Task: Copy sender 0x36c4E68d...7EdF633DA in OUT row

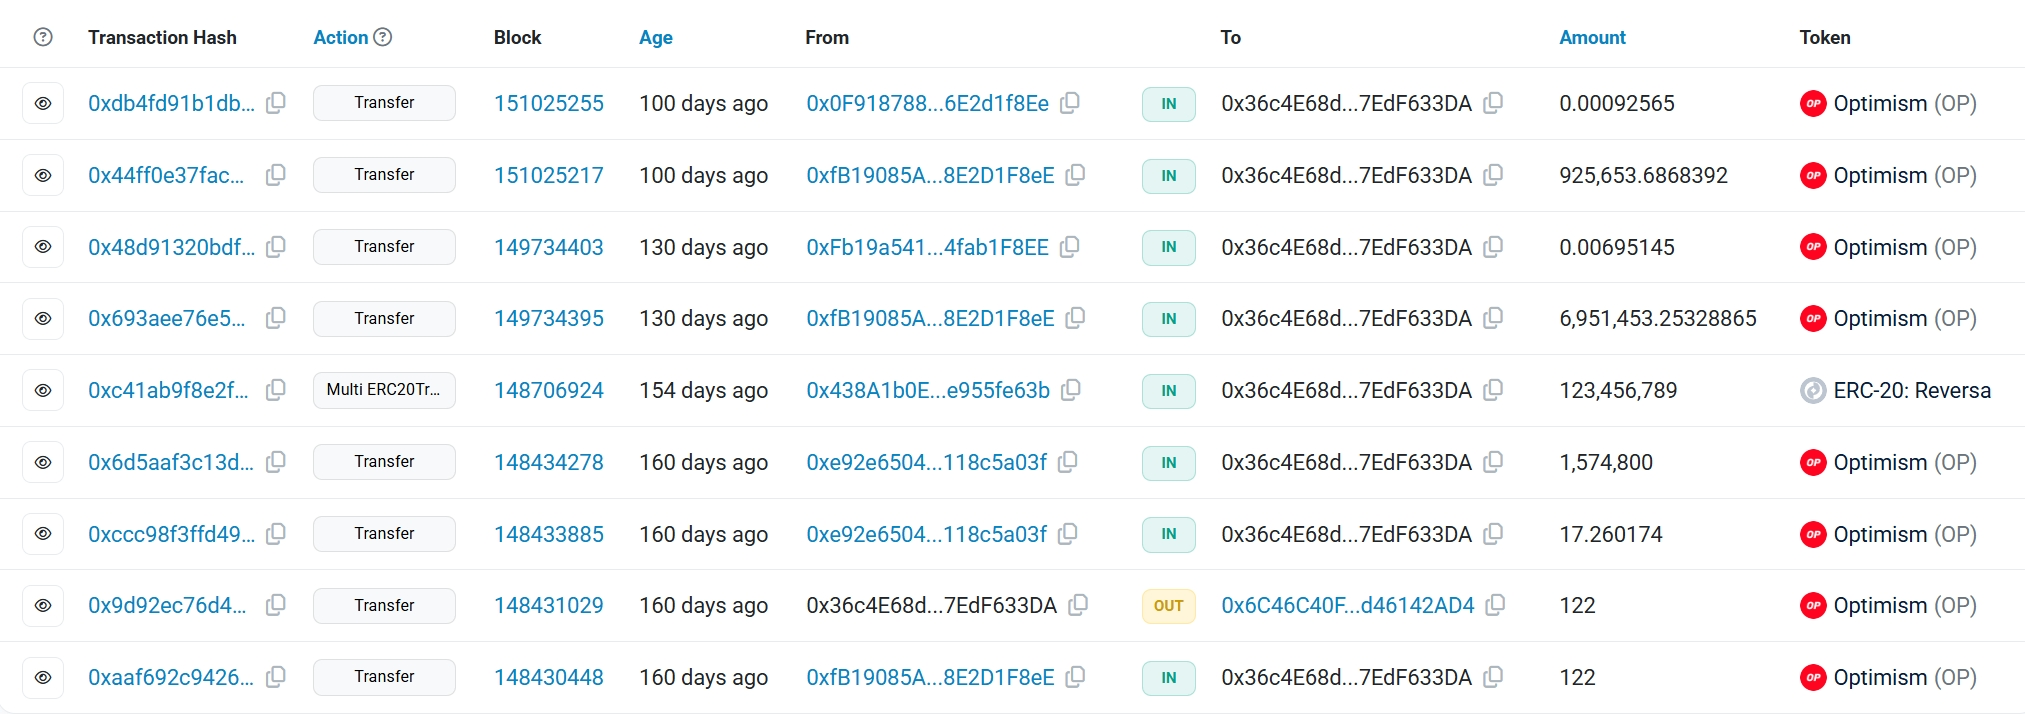Action: coord(1078,605)
